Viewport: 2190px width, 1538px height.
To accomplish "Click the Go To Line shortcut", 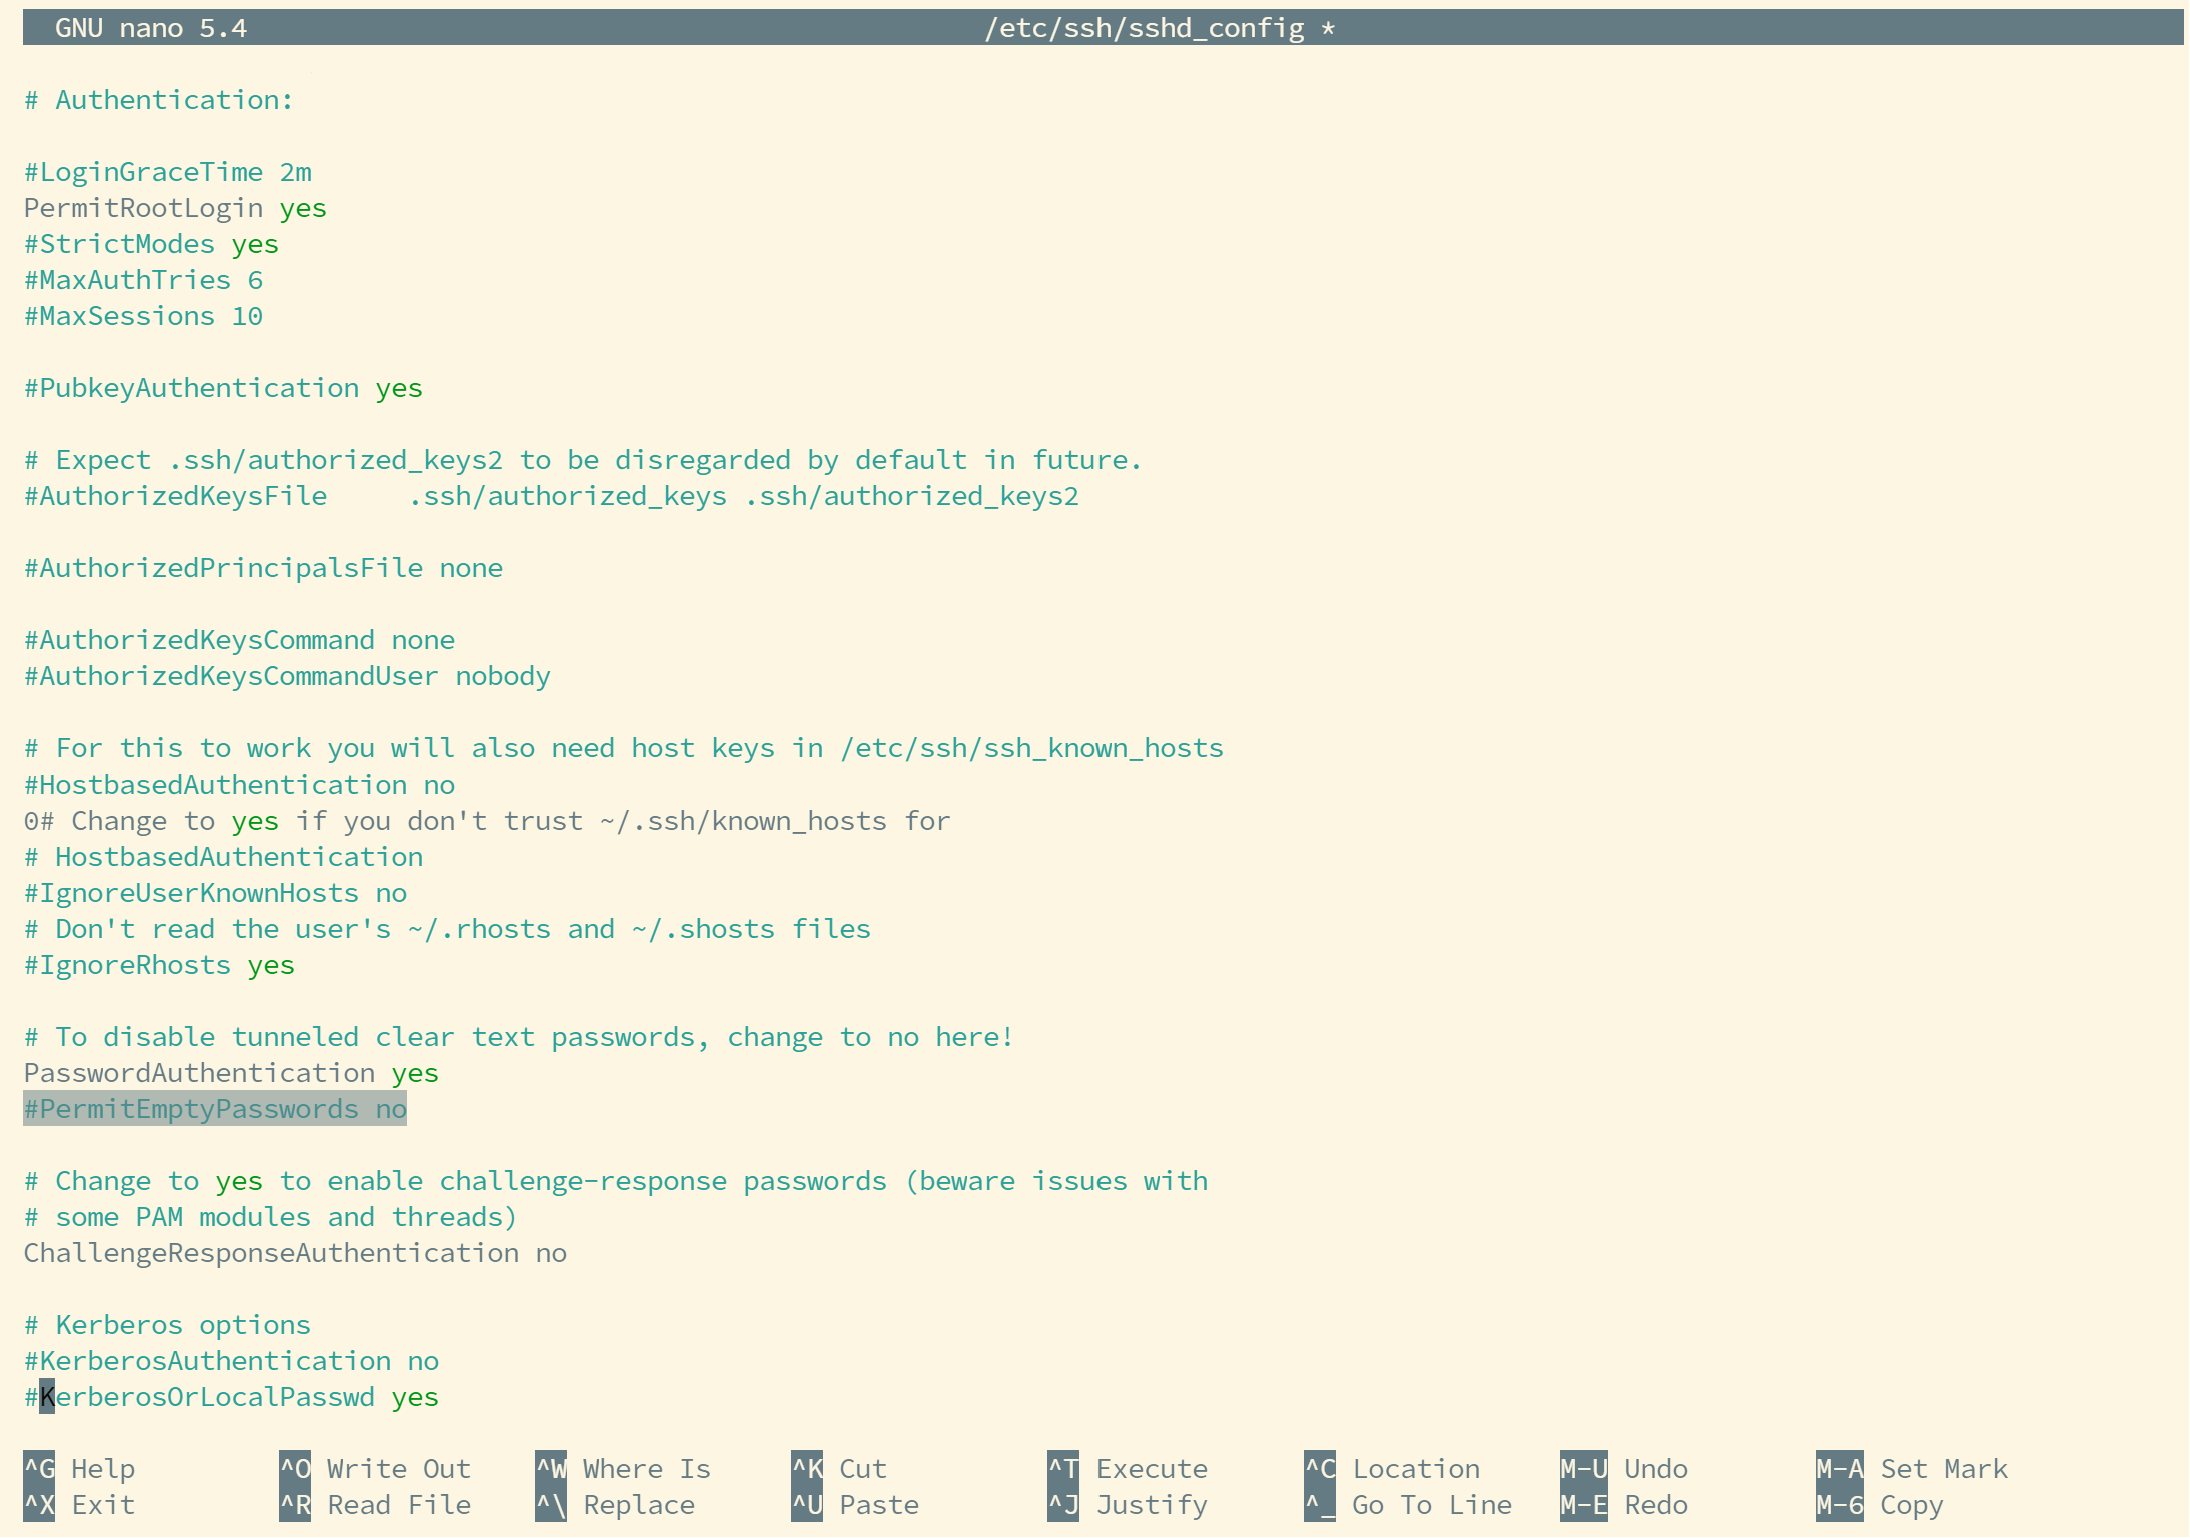I will pos(1409,1505).
